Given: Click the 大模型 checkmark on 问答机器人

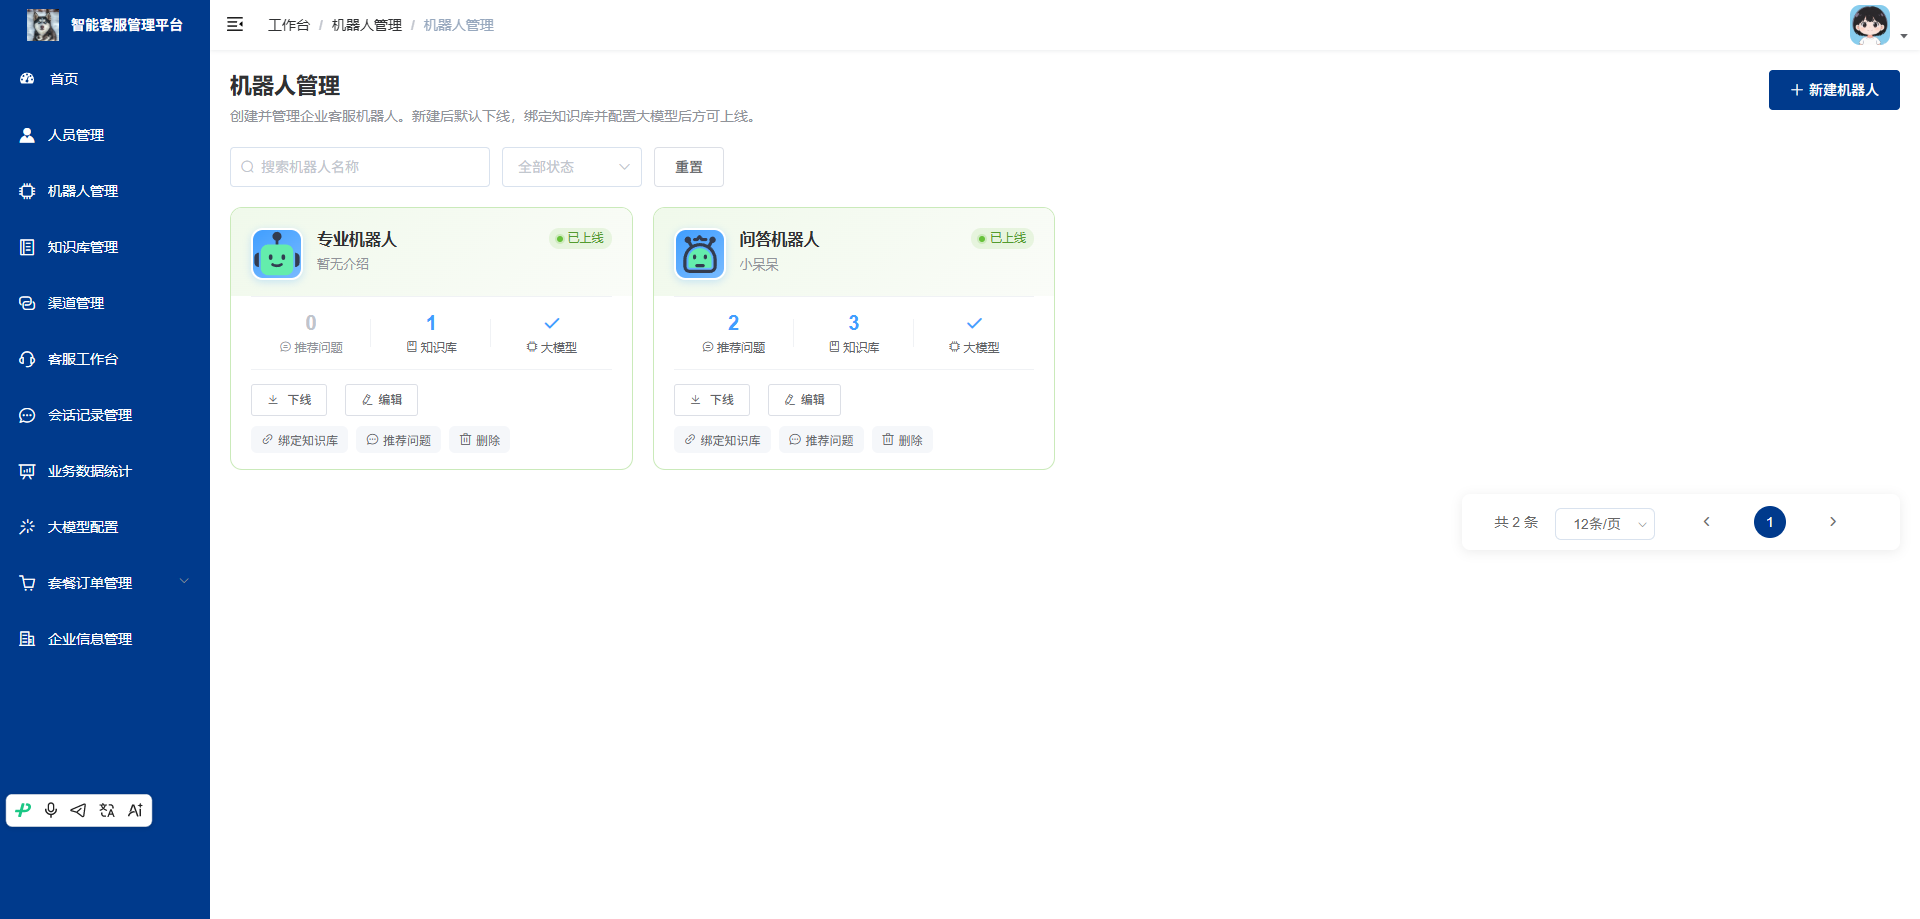Looking at the screenshot, I should point(974,323).
